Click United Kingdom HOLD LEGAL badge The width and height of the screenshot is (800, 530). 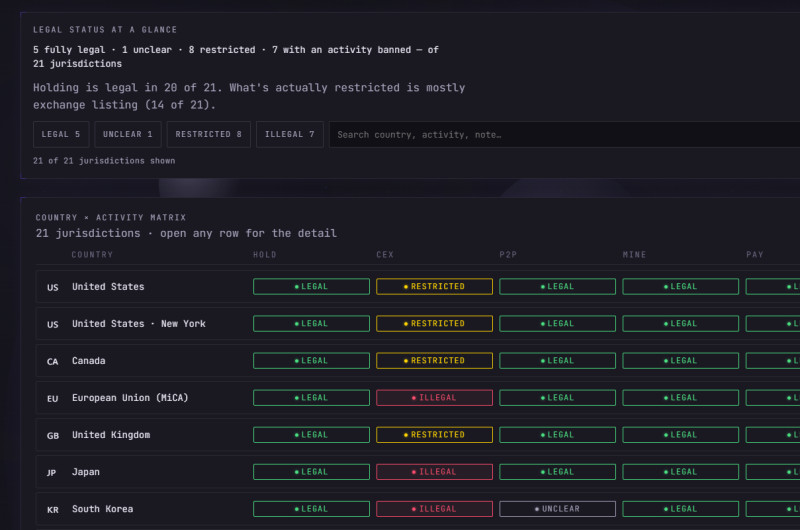click(x=311, y=435)
